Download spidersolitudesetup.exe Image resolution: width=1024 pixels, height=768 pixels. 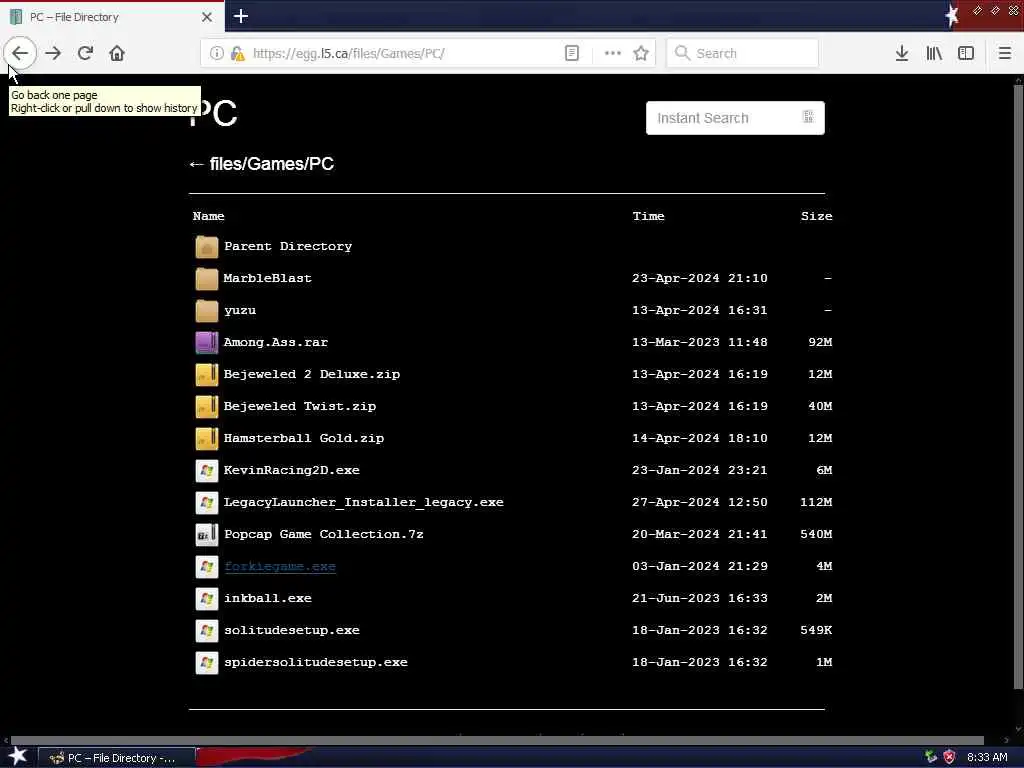tap(315, 662)
